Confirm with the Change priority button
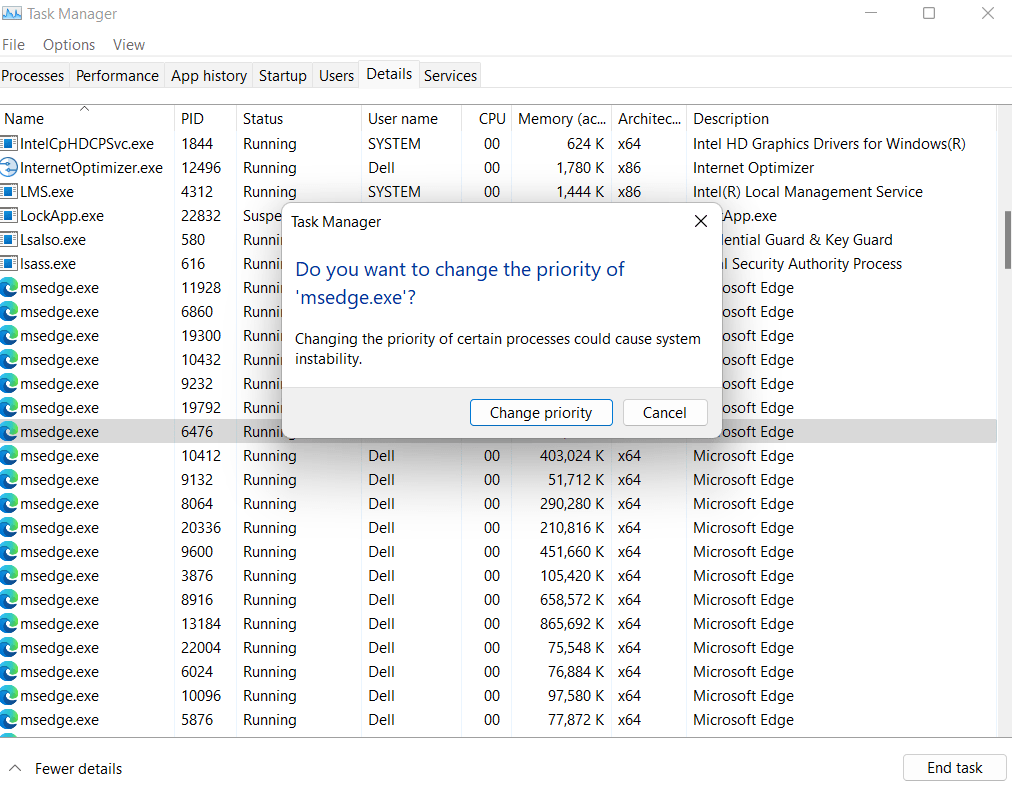Viewport: 1012px width, 787px height. tap(541, 412)
